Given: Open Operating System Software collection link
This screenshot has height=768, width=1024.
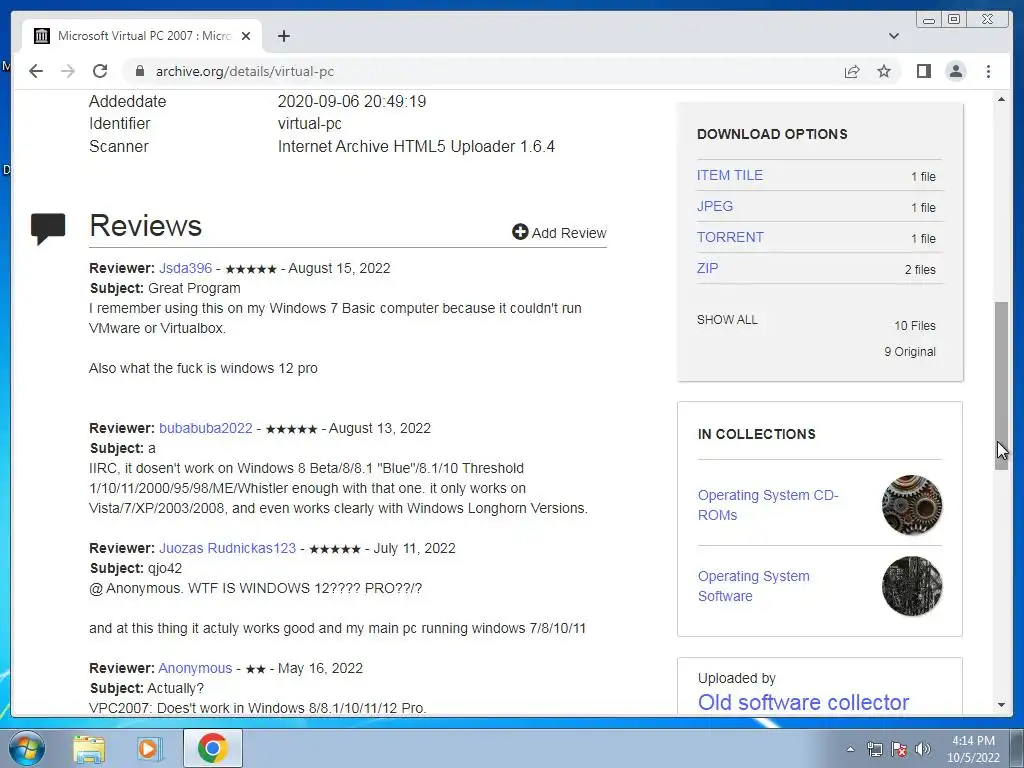Looking at the screenshot, I should pos(754,586).
